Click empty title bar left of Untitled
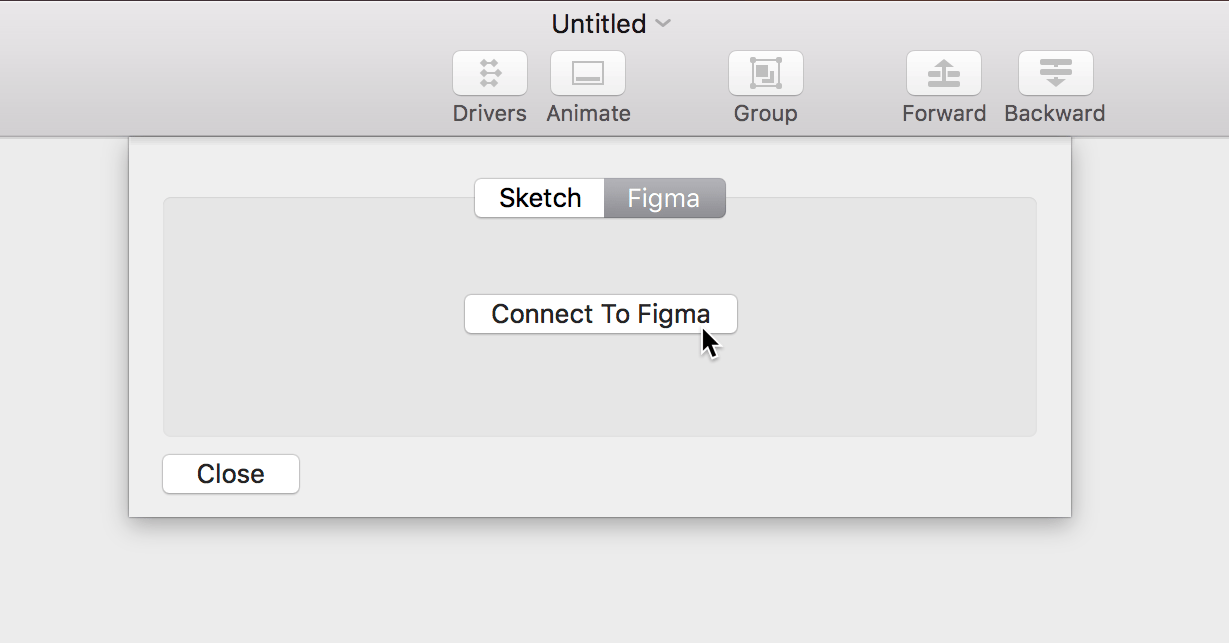Image resolution: width=1229 pixels, height=643 pixels. click(250, 25)
